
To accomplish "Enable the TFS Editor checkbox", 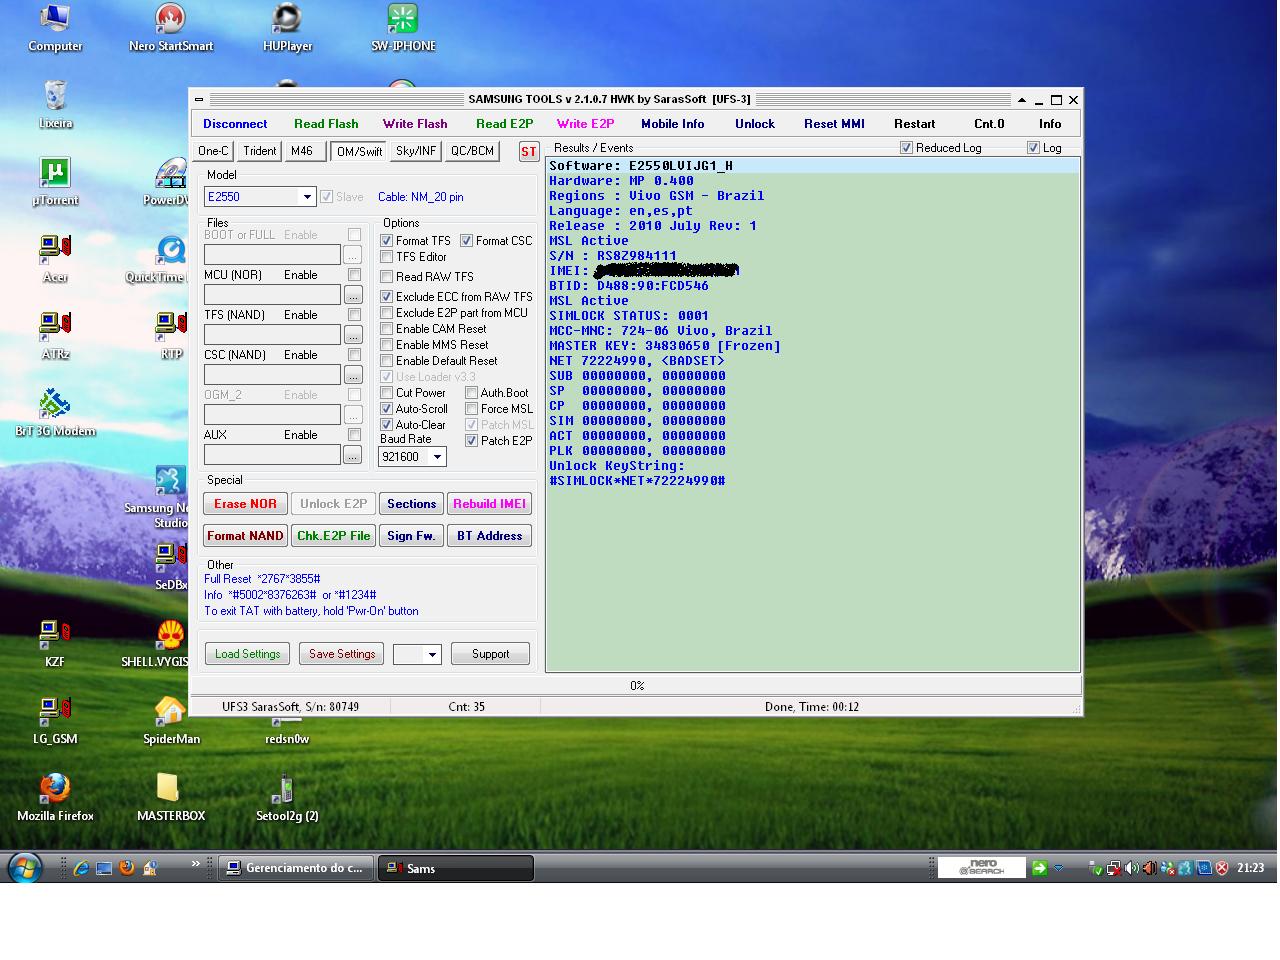I will (386, 257).
